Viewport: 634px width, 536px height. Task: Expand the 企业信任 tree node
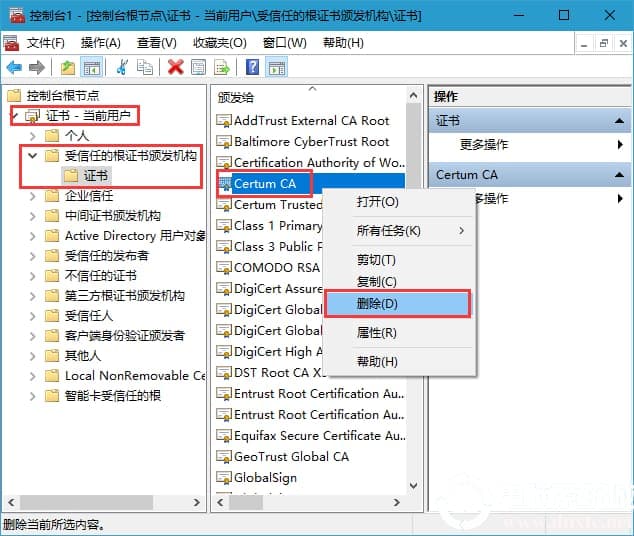[33, 196]
